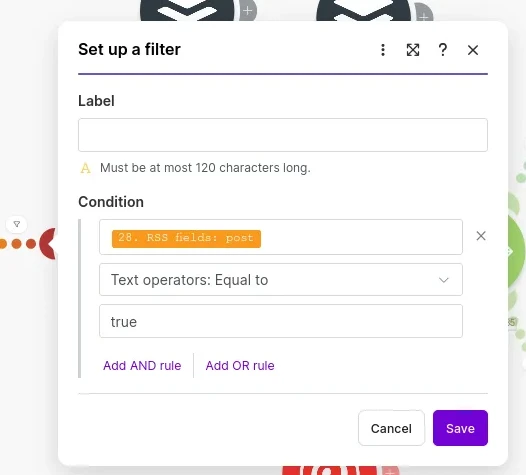Open help for the filter setup
The height and width of the screenshot is (475, 526).
442,50
